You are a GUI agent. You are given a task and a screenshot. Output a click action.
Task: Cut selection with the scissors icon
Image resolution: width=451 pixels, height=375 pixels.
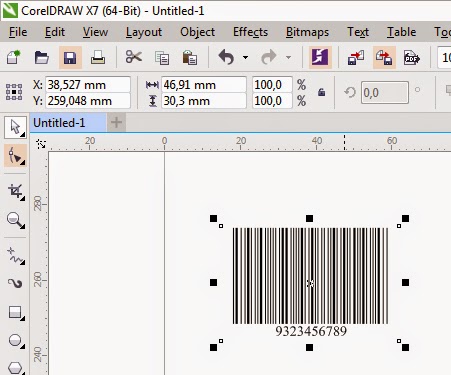(134, 57)
